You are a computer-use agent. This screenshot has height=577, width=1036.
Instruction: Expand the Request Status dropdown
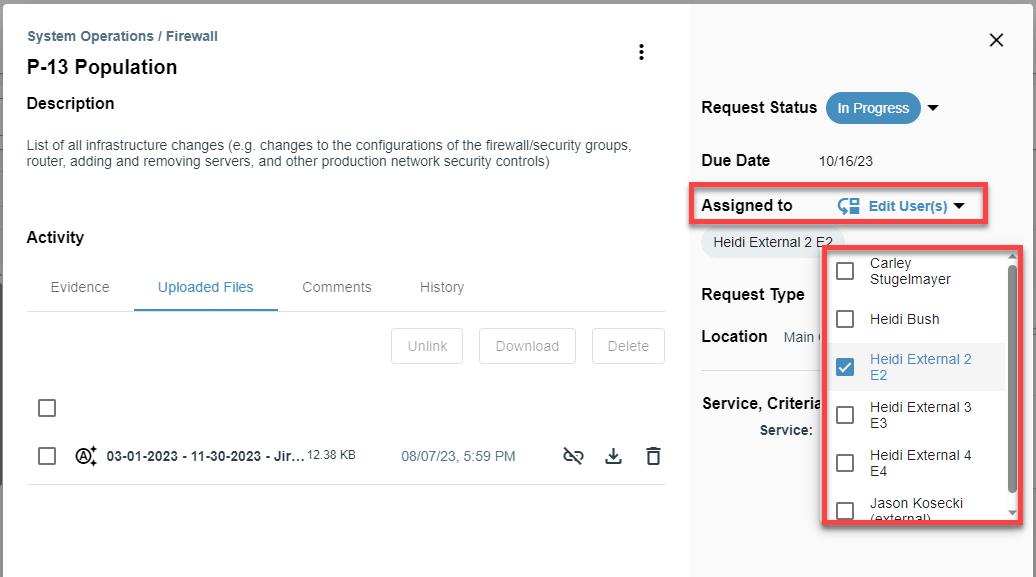coord(932,108)
